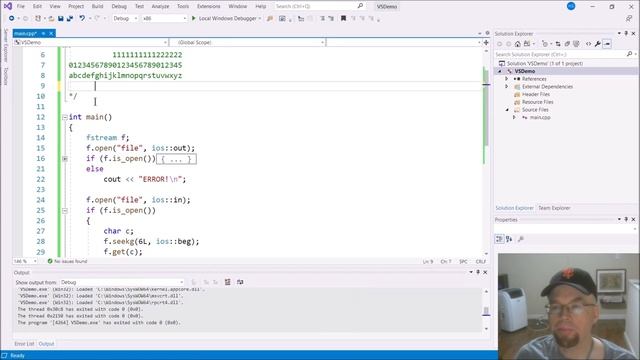Viewport: 640px width, 360px height.
Task: Click the Sync with Active Document icon
Action: point(558,44)
